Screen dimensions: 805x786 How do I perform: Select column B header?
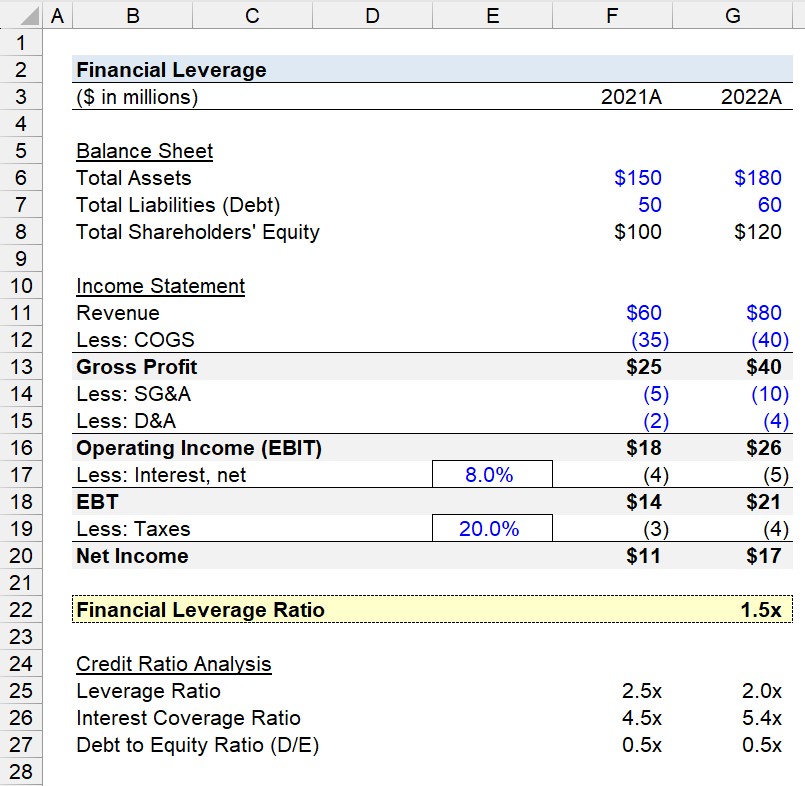(x=133, y=15)
